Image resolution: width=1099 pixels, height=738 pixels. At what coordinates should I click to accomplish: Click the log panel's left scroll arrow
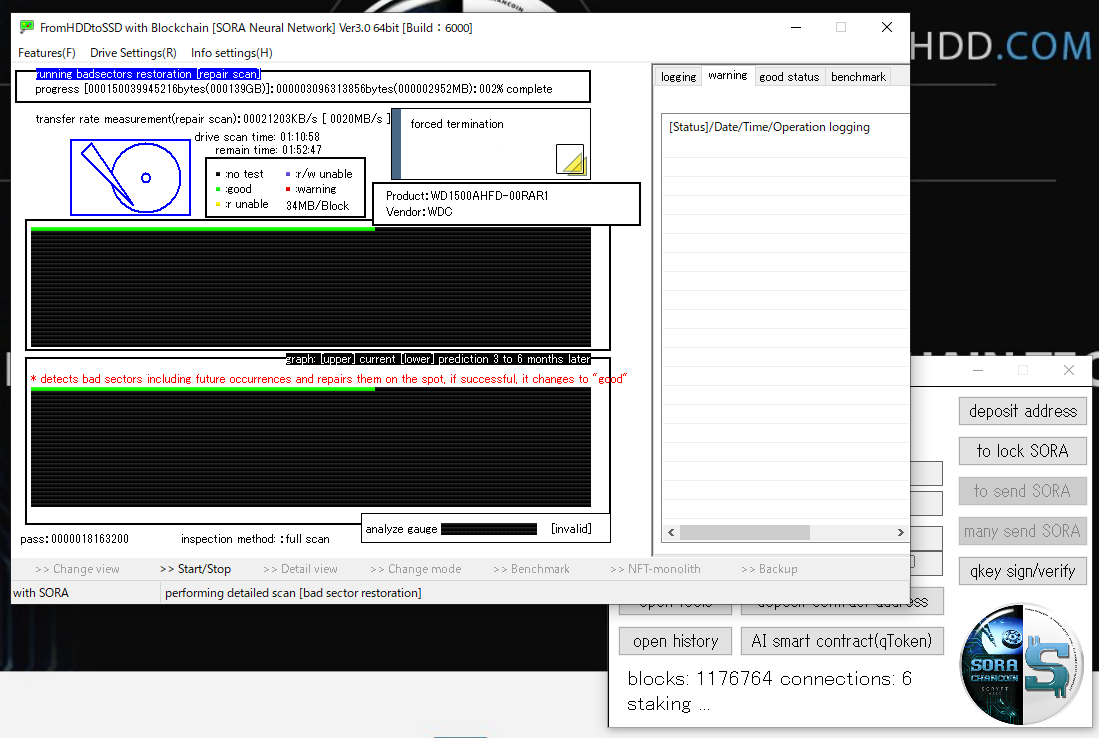click(x=671, y=533)
